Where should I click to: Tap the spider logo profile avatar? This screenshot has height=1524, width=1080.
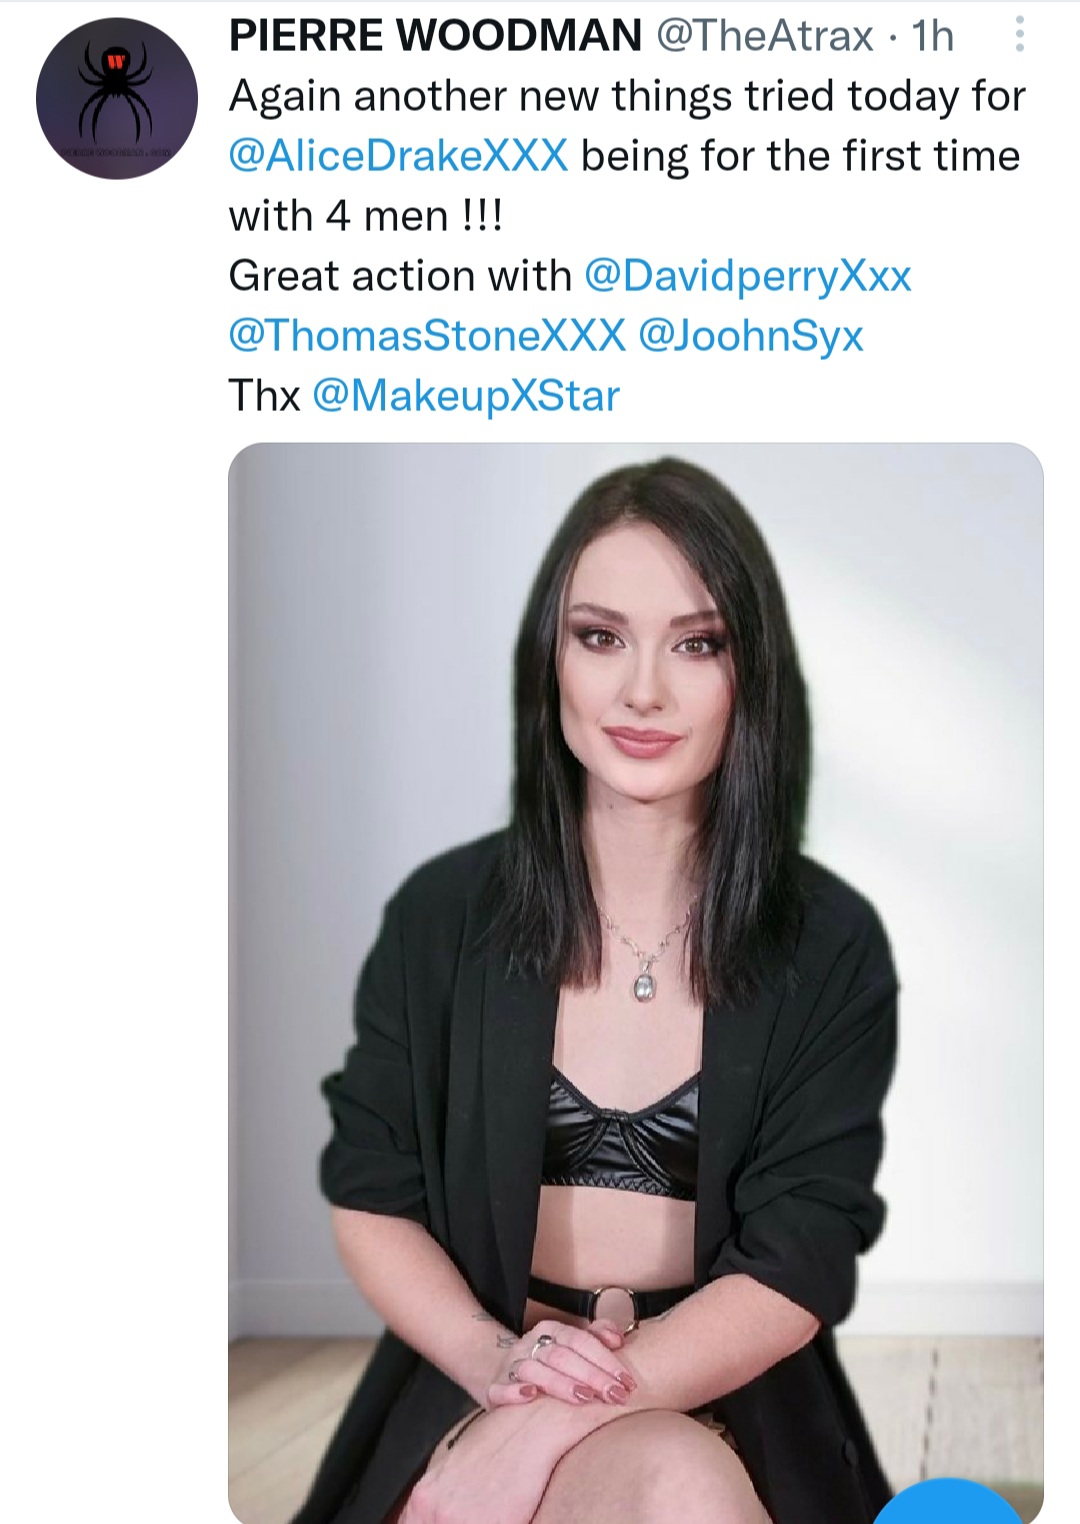point(116,99)
